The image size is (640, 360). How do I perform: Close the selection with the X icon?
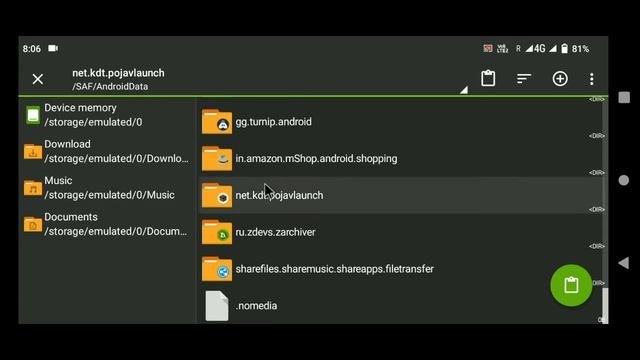[38, 79]
